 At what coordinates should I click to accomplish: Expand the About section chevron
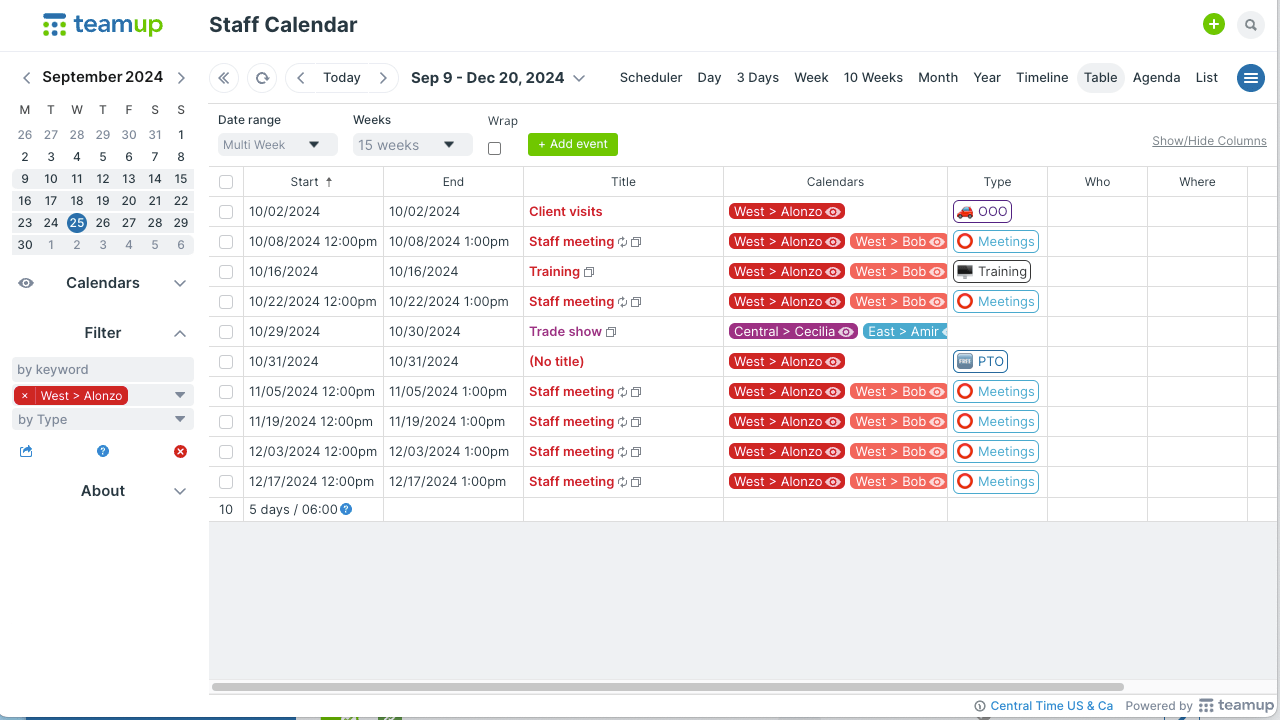tap(180, 491)
